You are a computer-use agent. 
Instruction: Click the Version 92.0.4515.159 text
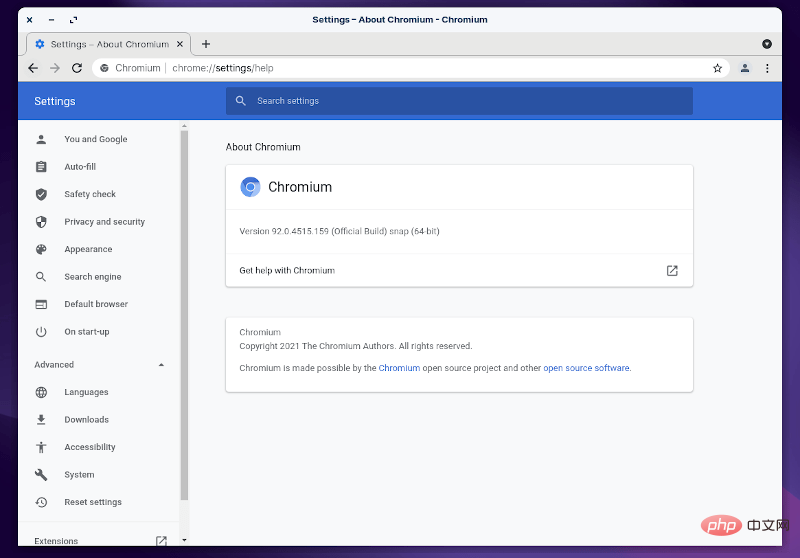click(x=339, y=231)
